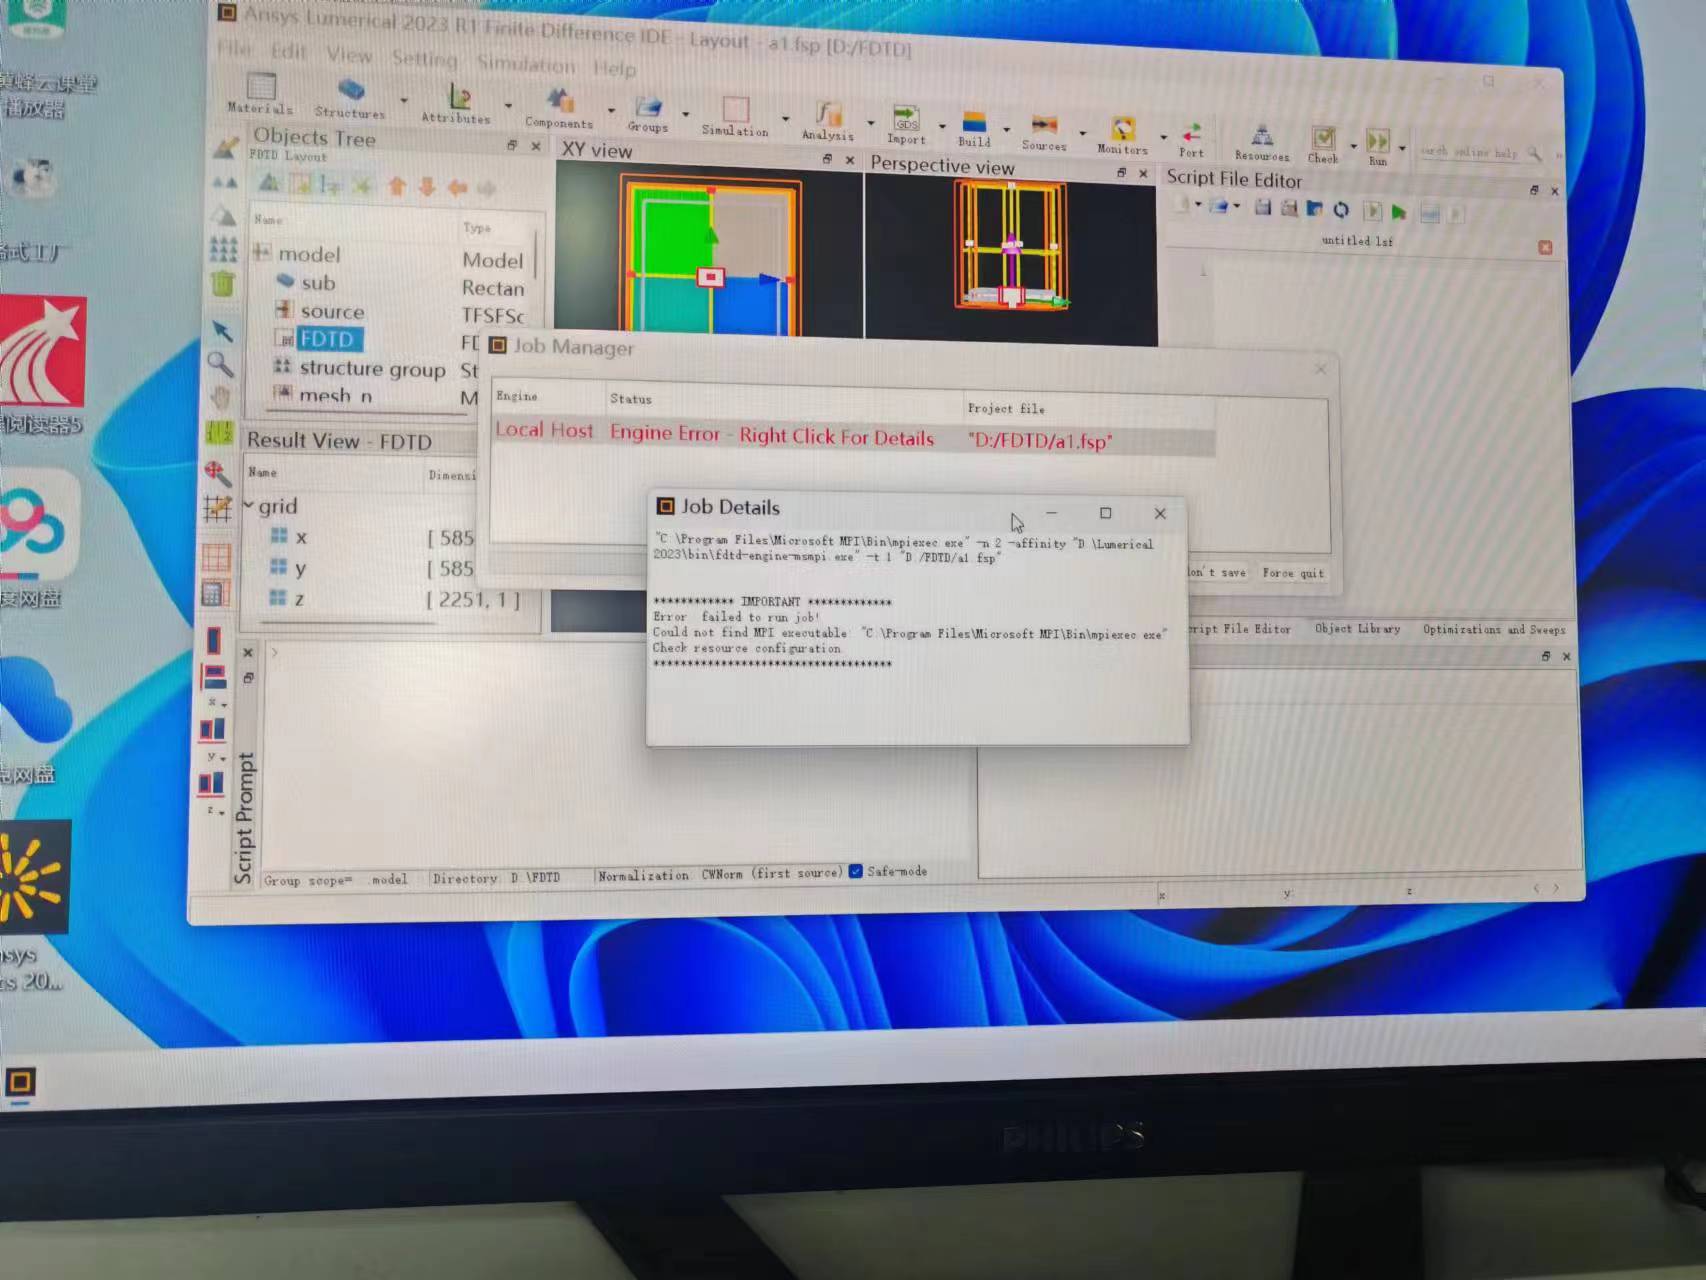The width and height of the screenshot is (1706, 1280).
Task: Click the Reload script refresh icon
Action: (1341, 209)
